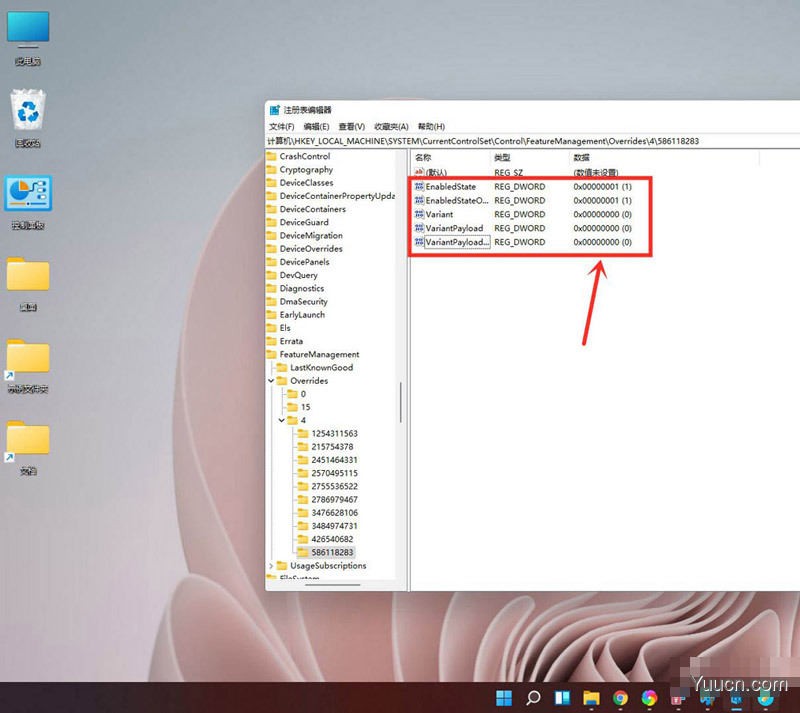Select the 3484974731 key
Screen dimensions: 800x713
[x=335, y=526]
